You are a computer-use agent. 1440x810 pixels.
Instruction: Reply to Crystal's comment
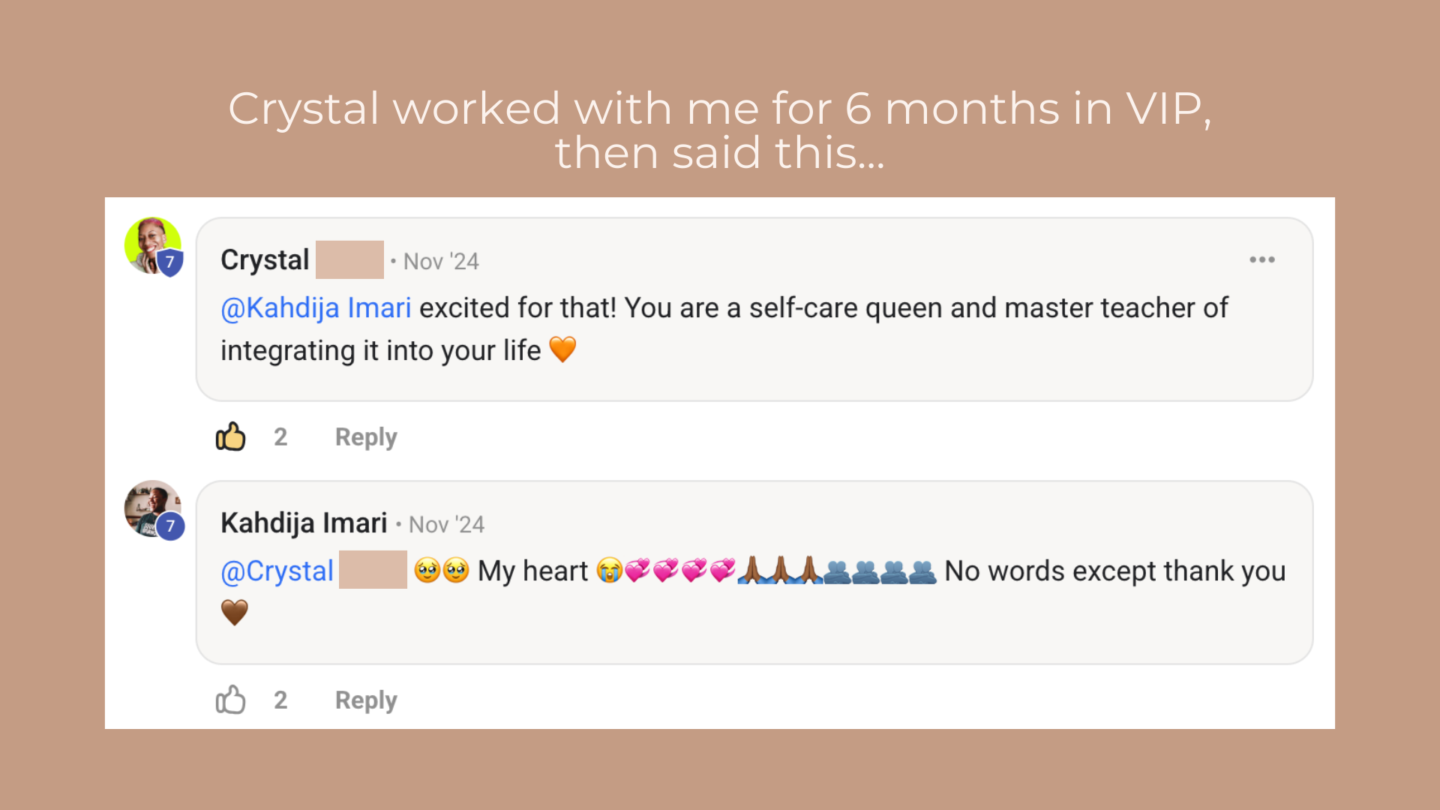click(x=365, y=437)
